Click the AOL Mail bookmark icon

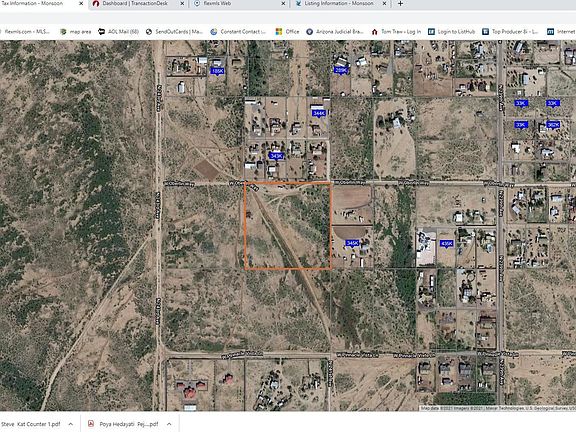tap(101, 32)
